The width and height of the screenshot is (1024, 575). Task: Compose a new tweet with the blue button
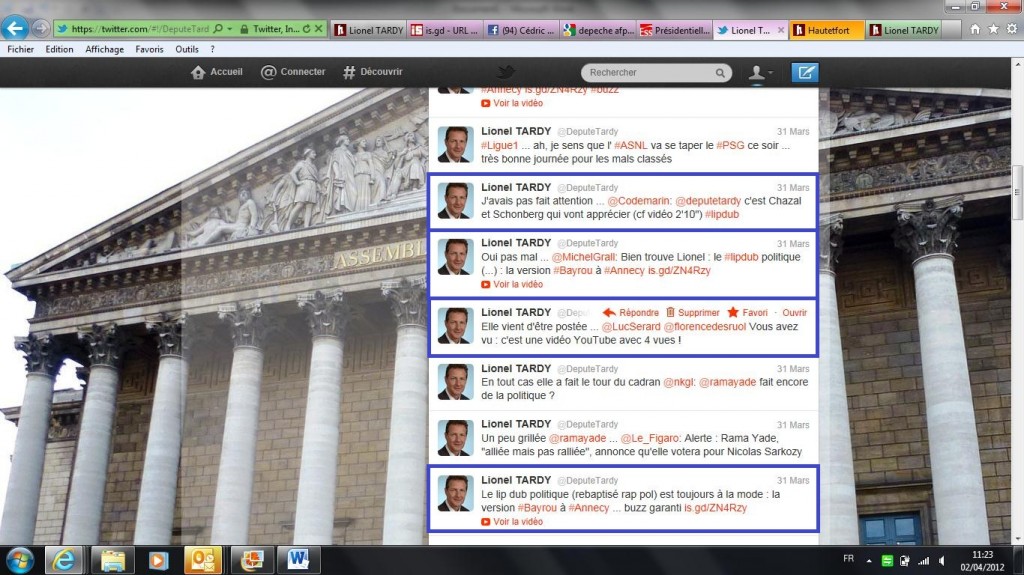coord(805,73)
